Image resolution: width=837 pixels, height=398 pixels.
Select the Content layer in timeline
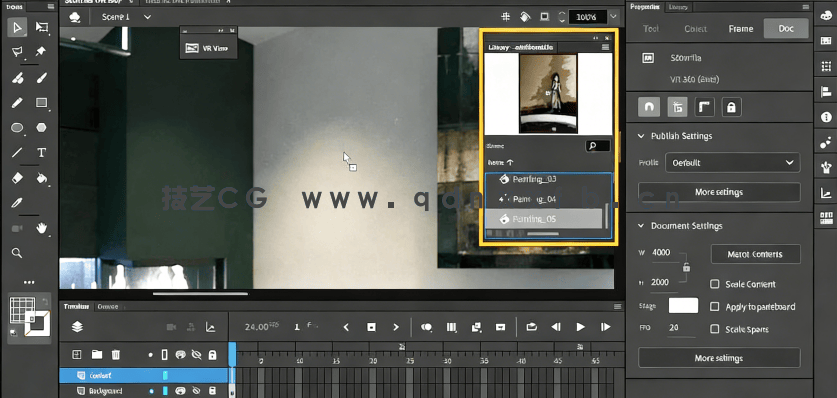point(144,375)
